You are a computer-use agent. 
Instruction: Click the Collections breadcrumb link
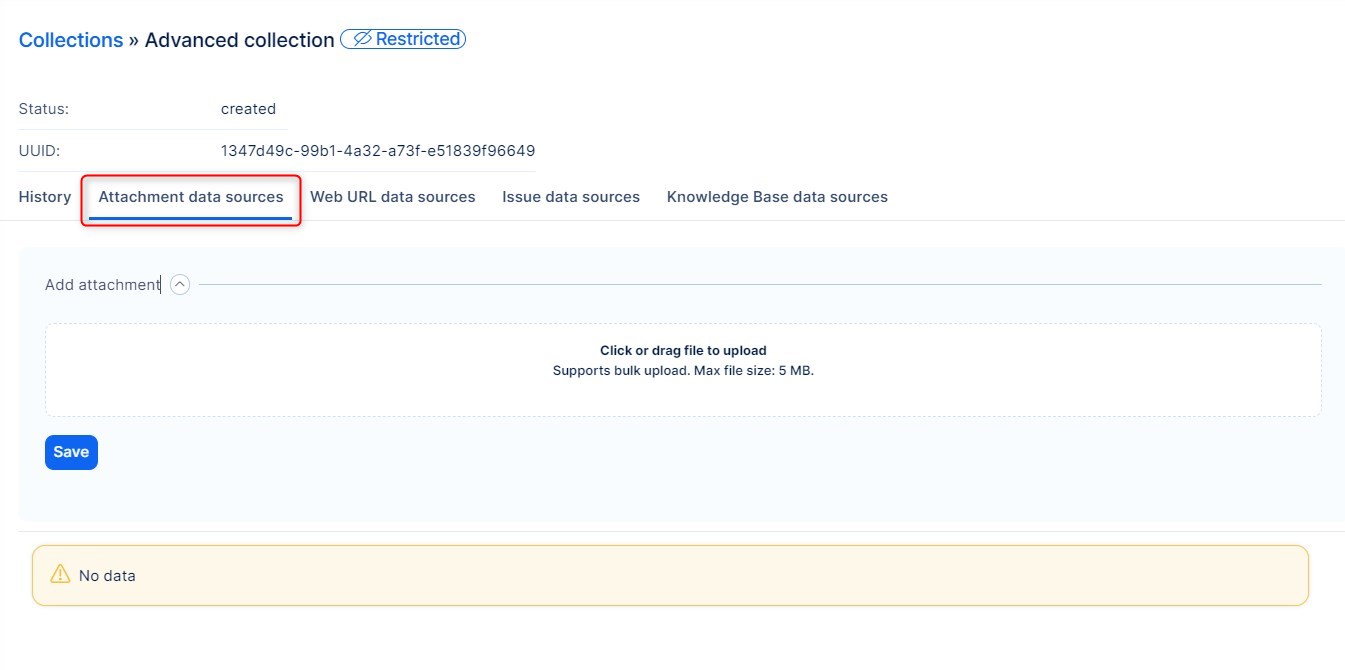tap(71, 40)
